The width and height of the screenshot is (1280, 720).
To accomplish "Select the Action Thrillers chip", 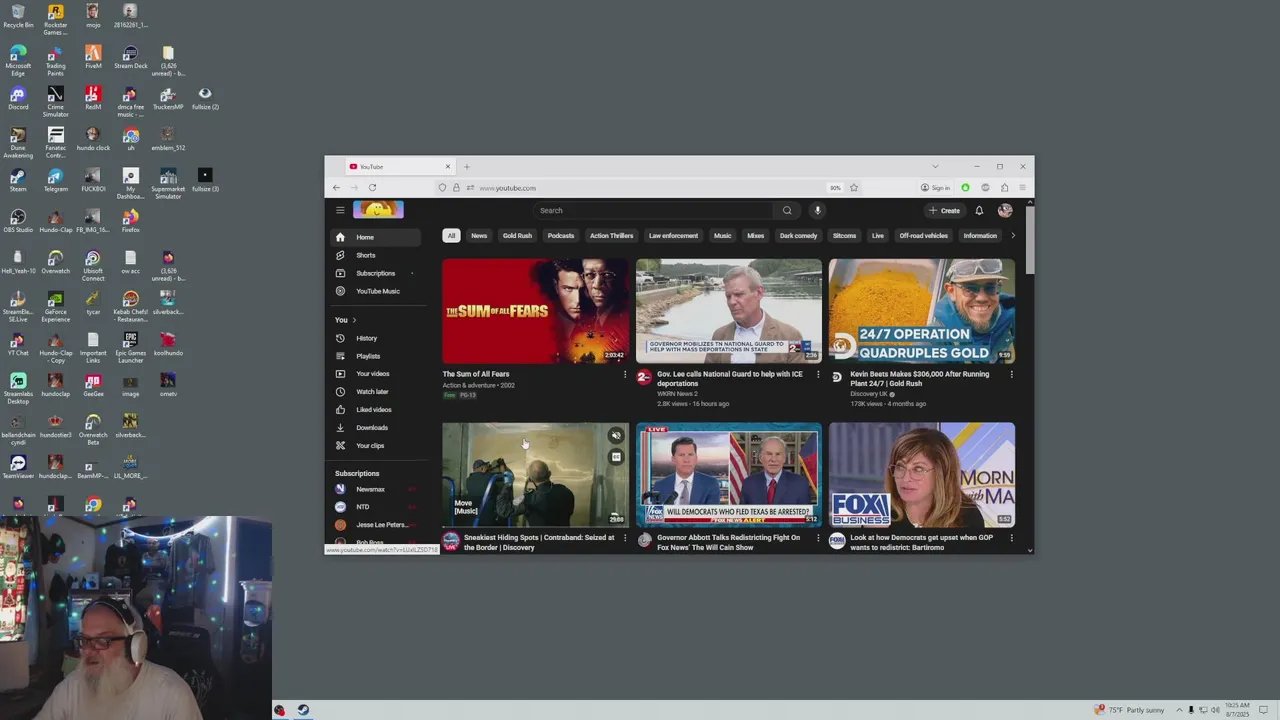I will (611, 236).
